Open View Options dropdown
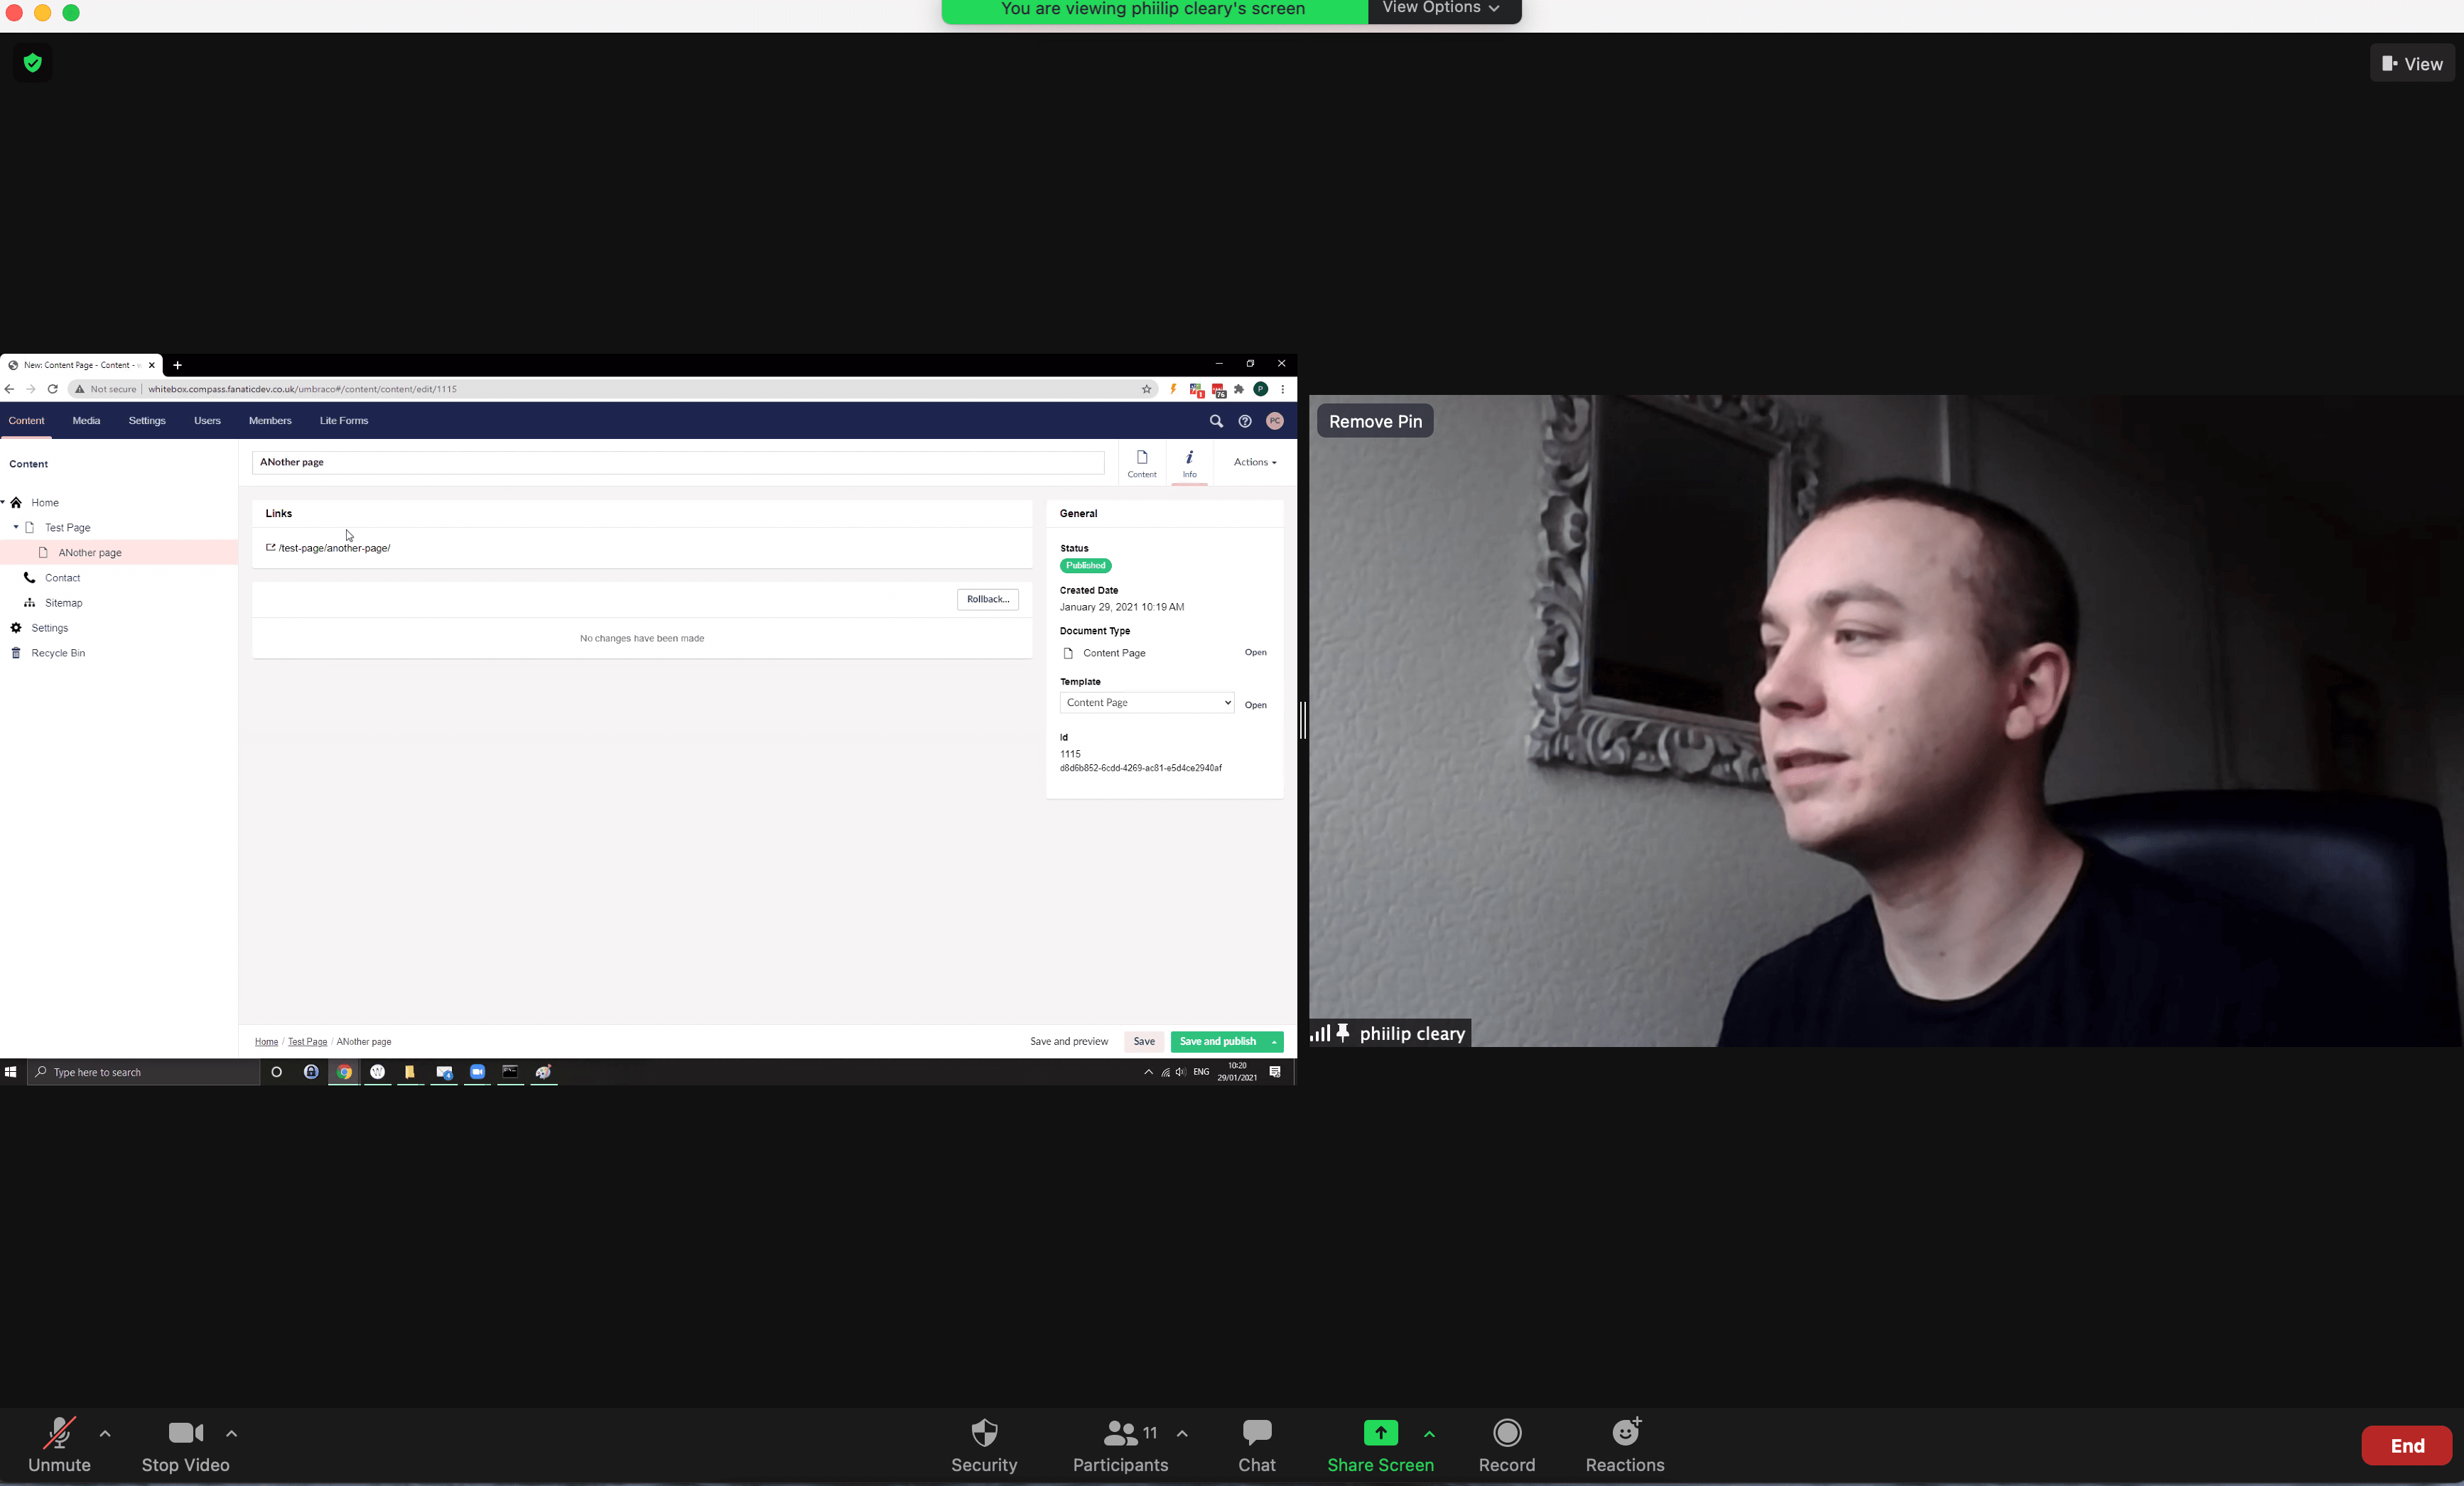This screenshot has width=2464, height=1486. (x=1441, y=9)
